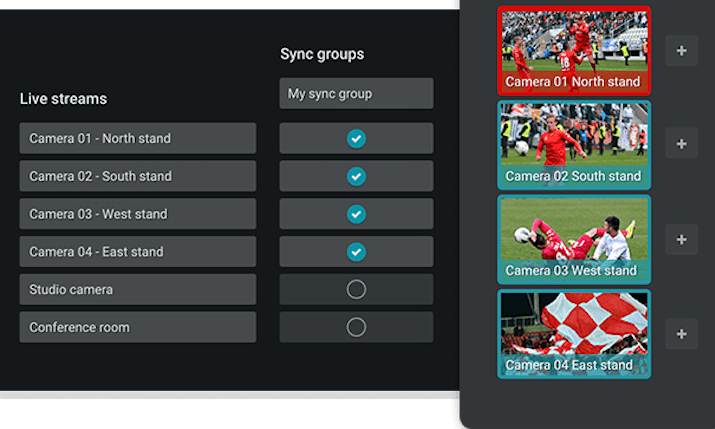Select Camera 01 - North stand live stream
The height and width of the screenshot is (429, 715).
[137, 139]
